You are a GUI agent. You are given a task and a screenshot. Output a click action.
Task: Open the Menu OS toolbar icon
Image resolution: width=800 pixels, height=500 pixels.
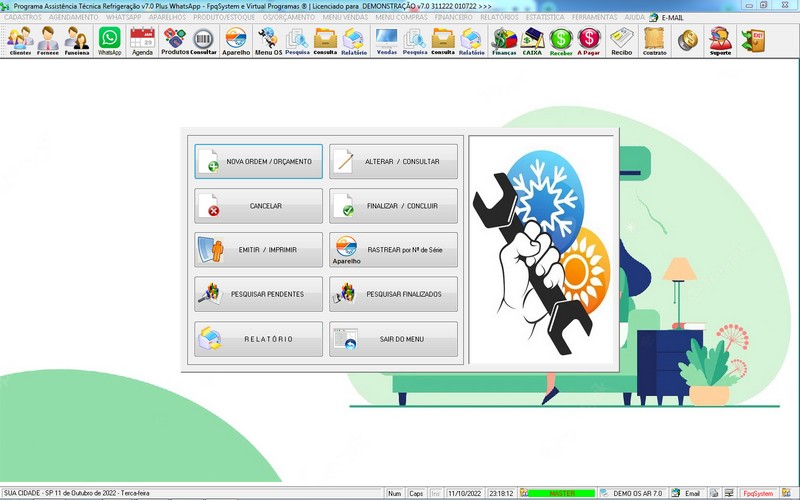(x=268, y=41)
